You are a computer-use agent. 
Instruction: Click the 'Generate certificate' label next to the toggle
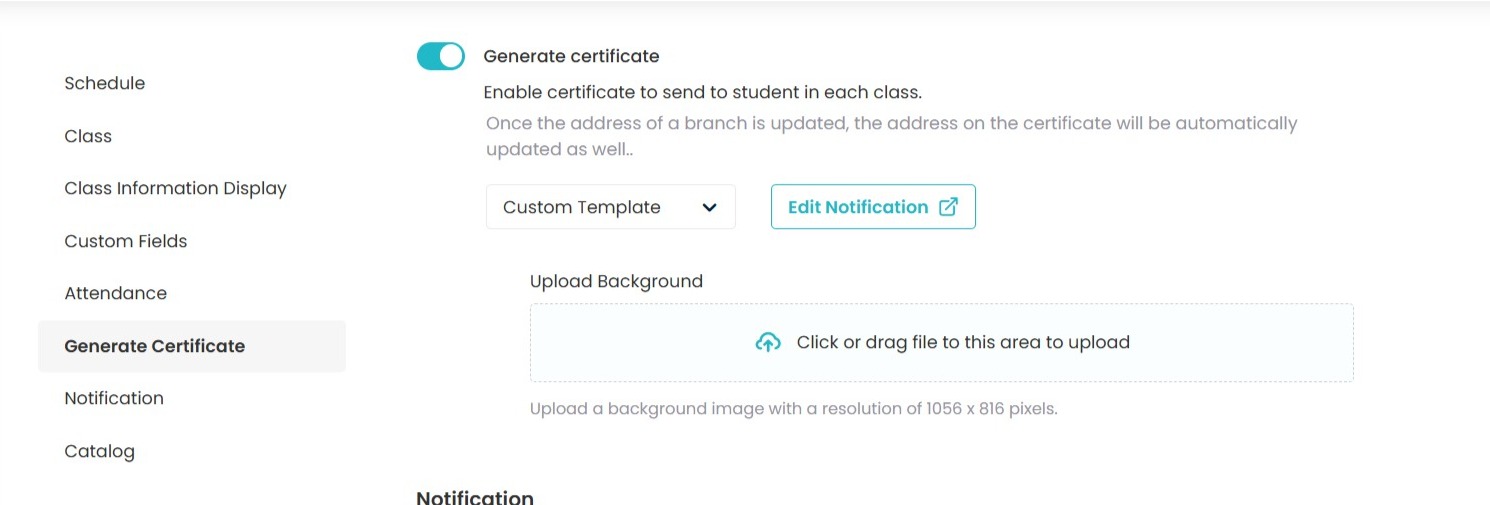571,56
